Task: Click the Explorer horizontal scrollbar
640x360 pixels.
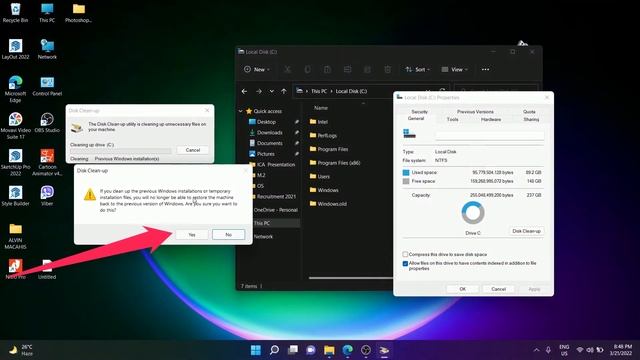Action: 351,278
